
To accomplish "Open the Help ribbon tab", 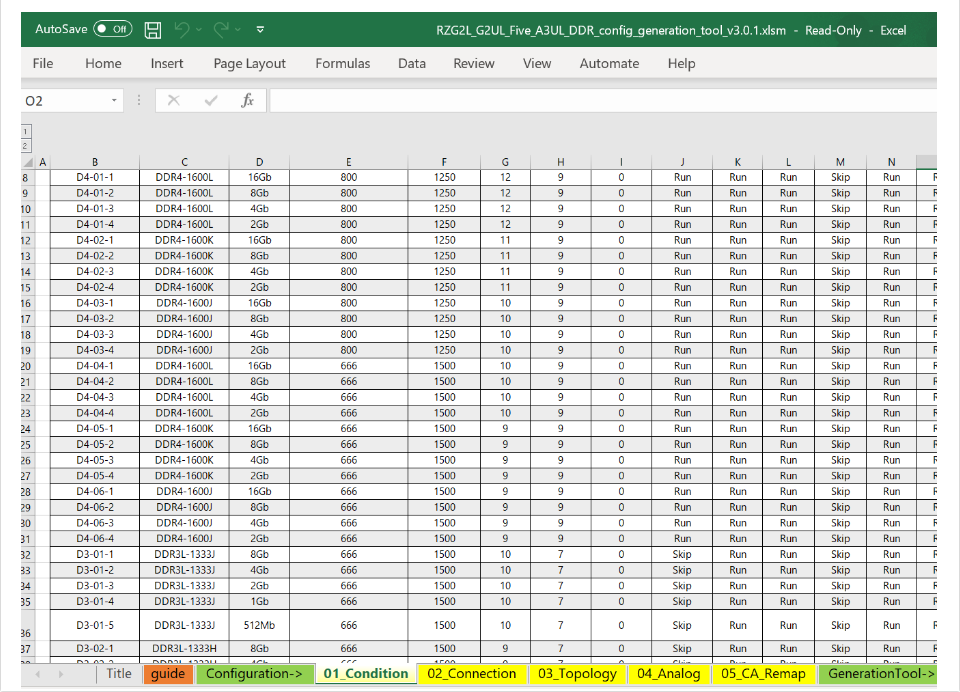I will (681, 63).
